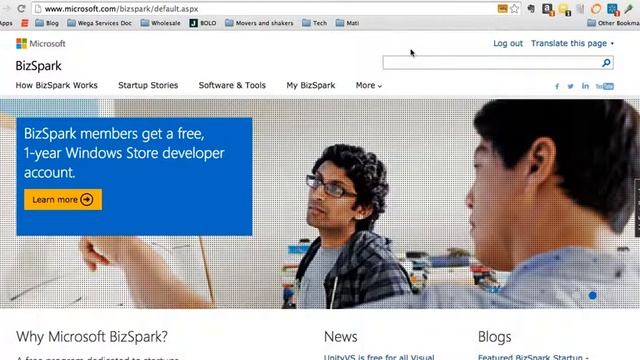Click the News heading
This screenshot has width=640, height=360.
pyautogui.click(x=341, y=337)
